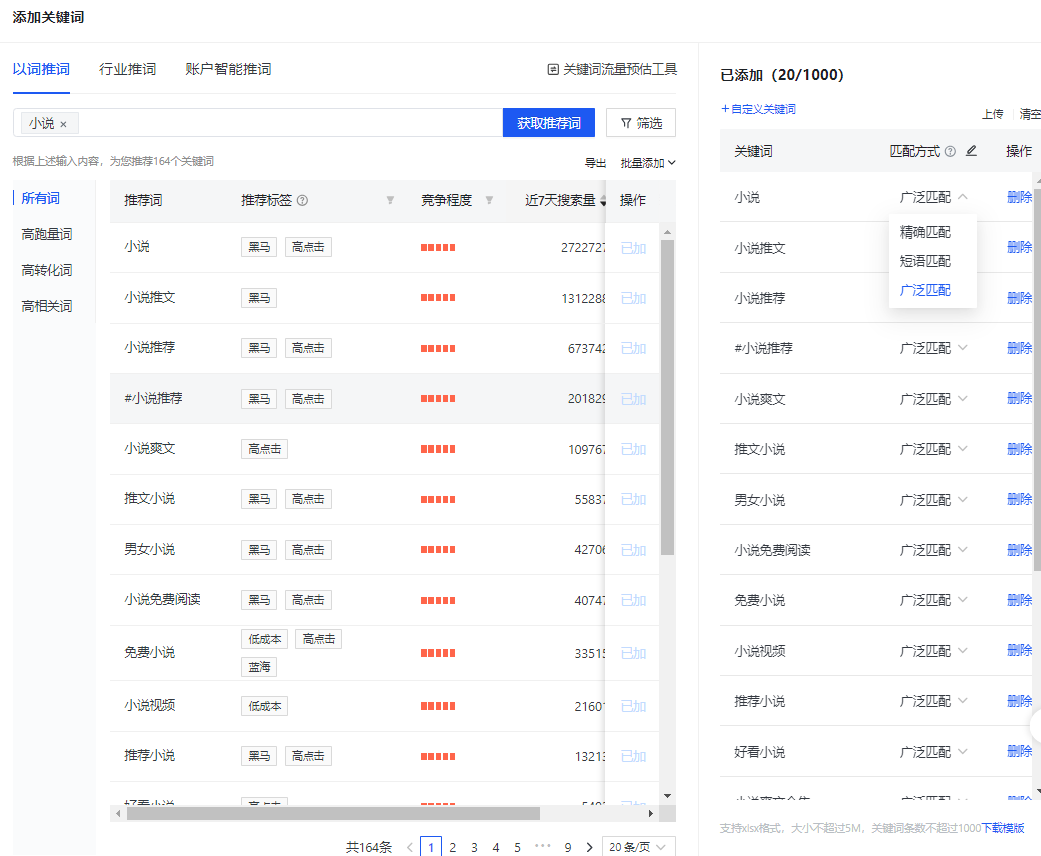Go to page 2 of results
This screenshot has height=856, width=1041.
[x=453, y=846]
